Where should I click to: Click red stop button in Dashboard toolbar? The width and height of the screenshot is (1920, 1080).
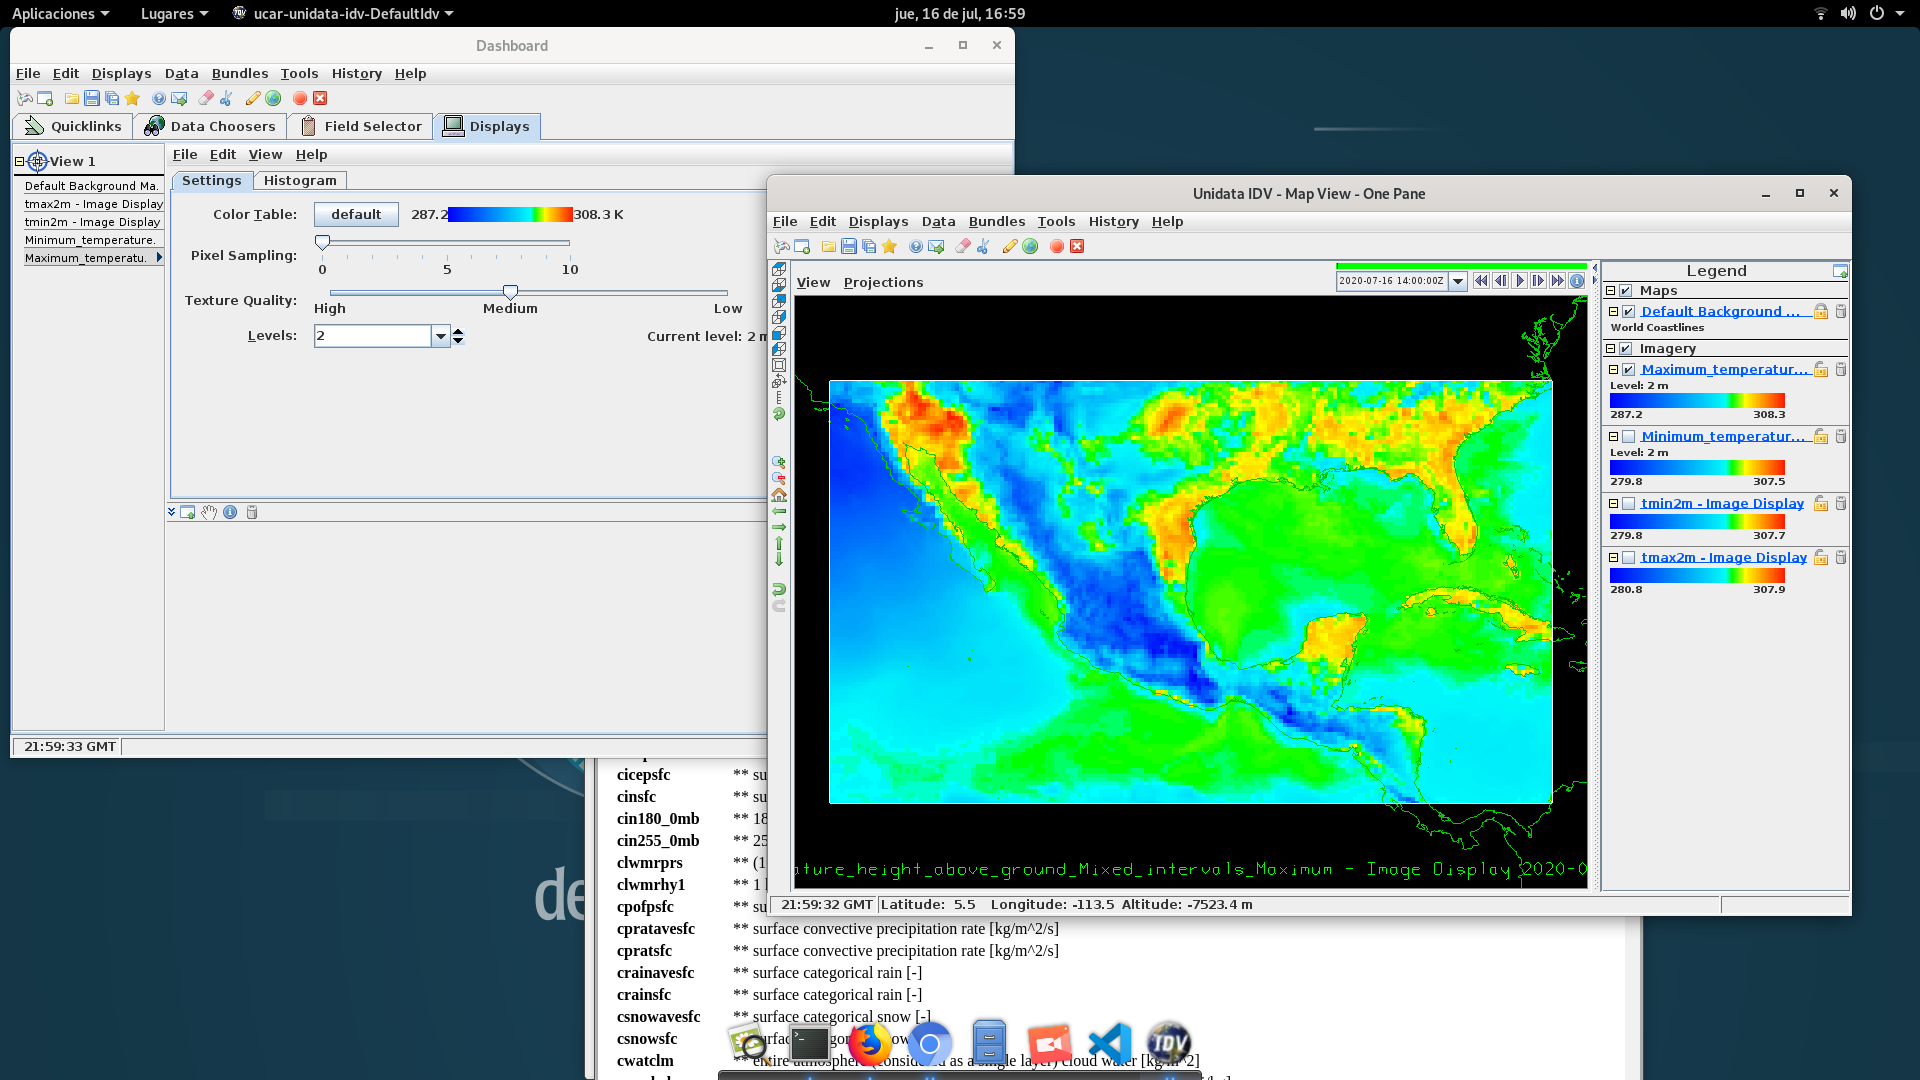[299, 98]
